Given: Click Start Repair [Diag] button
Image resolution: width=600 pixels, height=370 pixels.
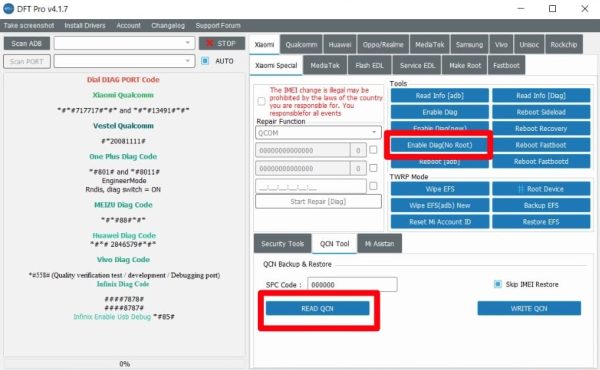Looking at the screenshot, I should point(318,202).
